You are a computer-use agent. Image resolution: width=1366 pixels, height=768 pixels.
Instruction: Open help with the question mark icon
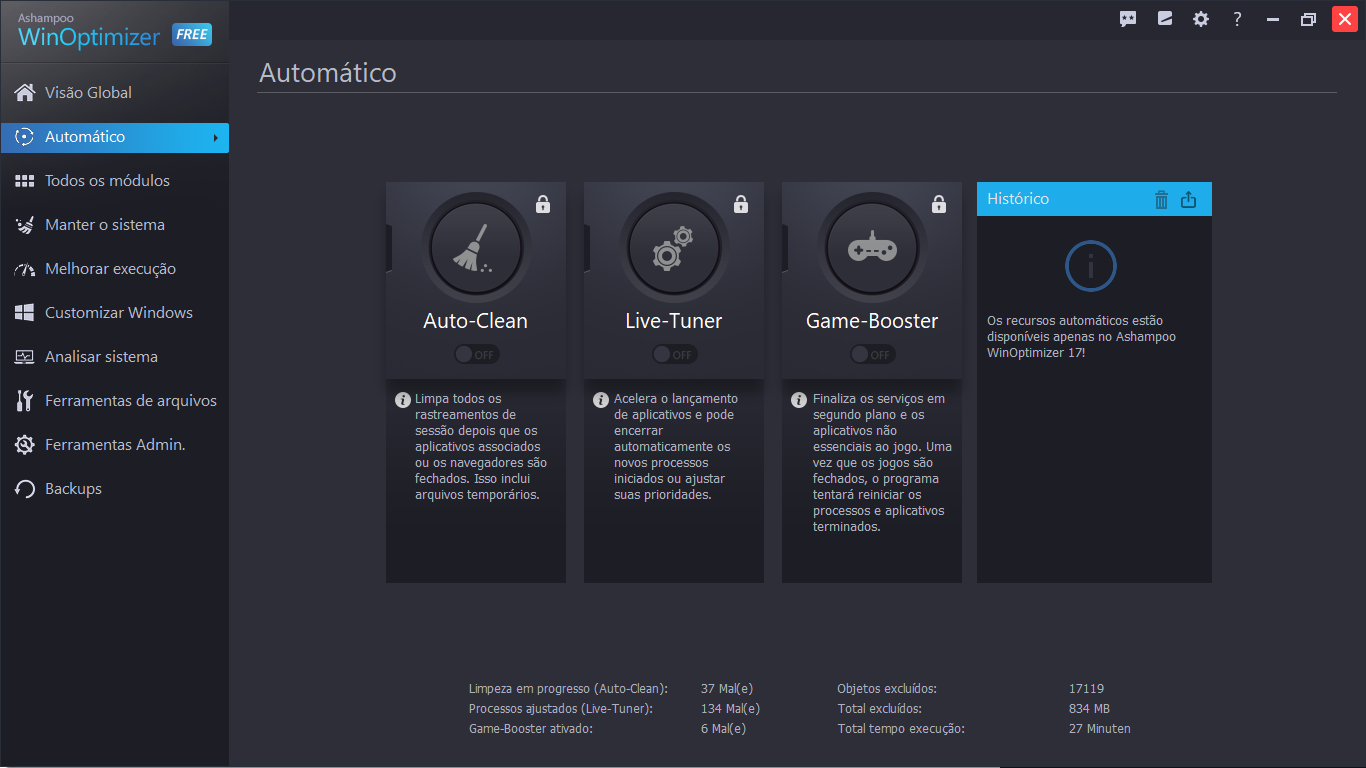coord(1237,19)
